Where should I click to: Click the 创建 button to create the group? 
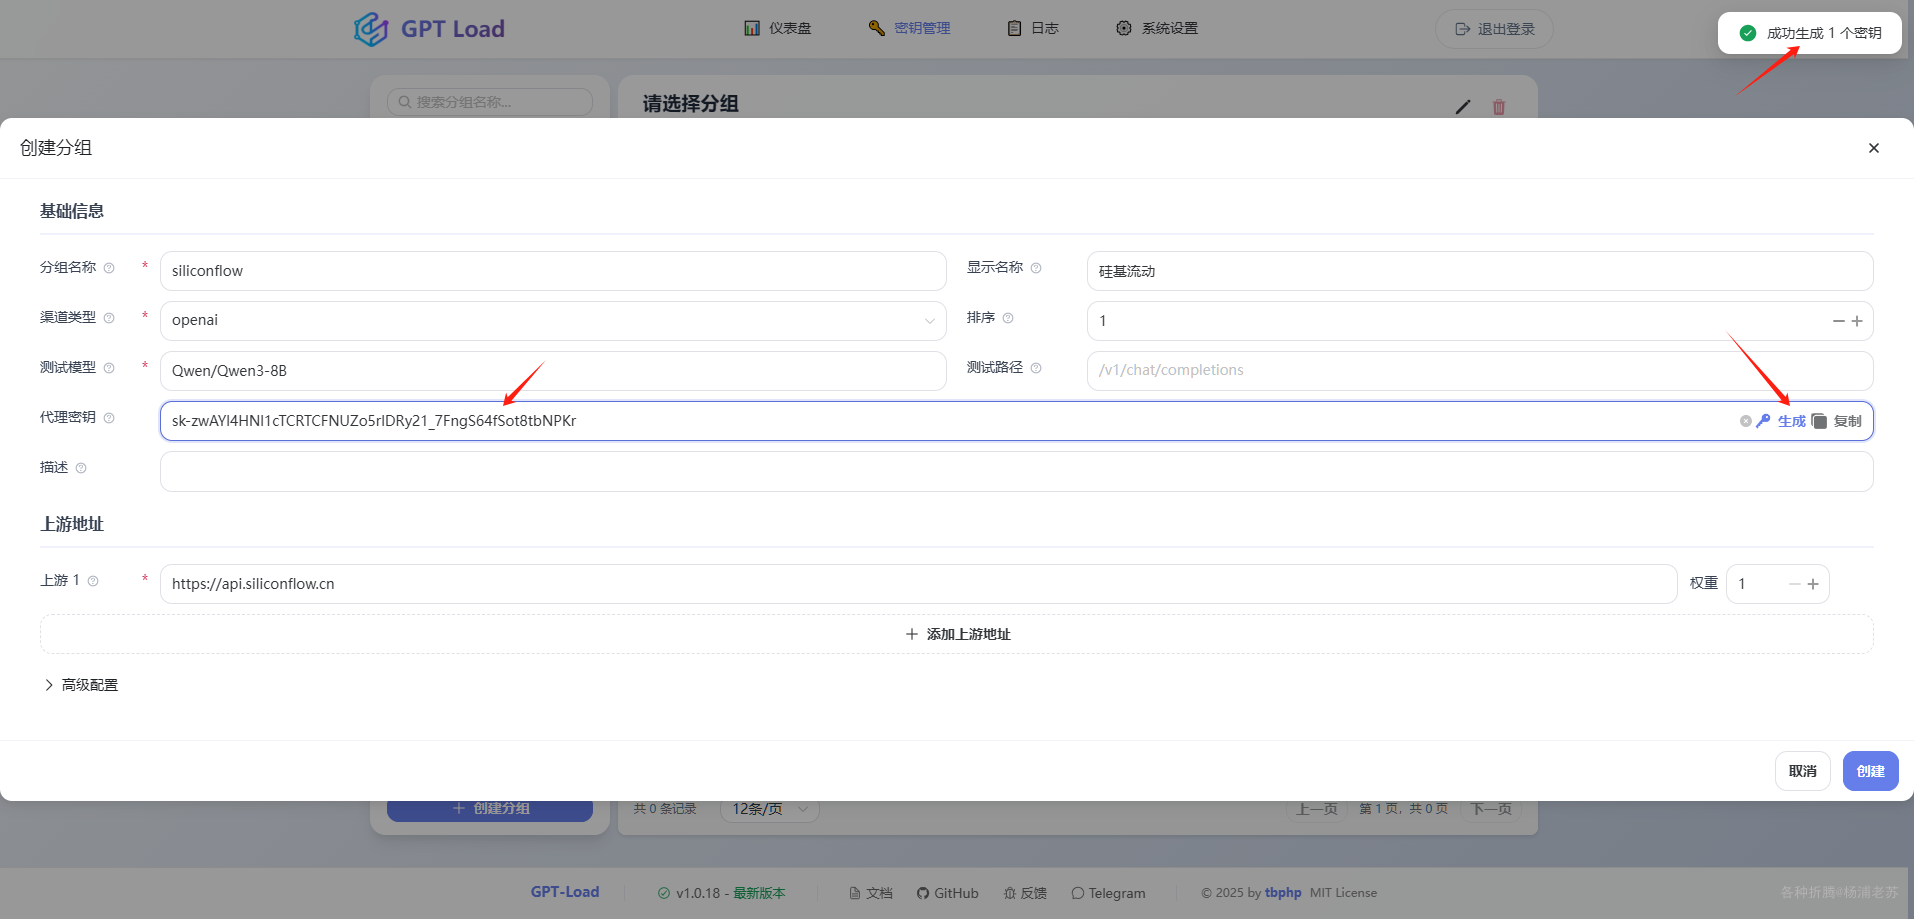(x=1869, y=770)
